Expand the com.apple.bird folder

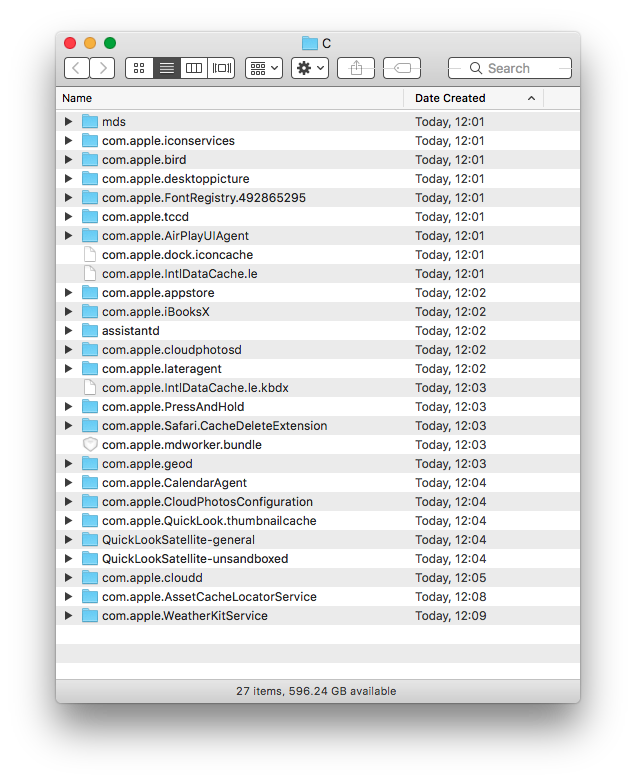coord(68,159)
